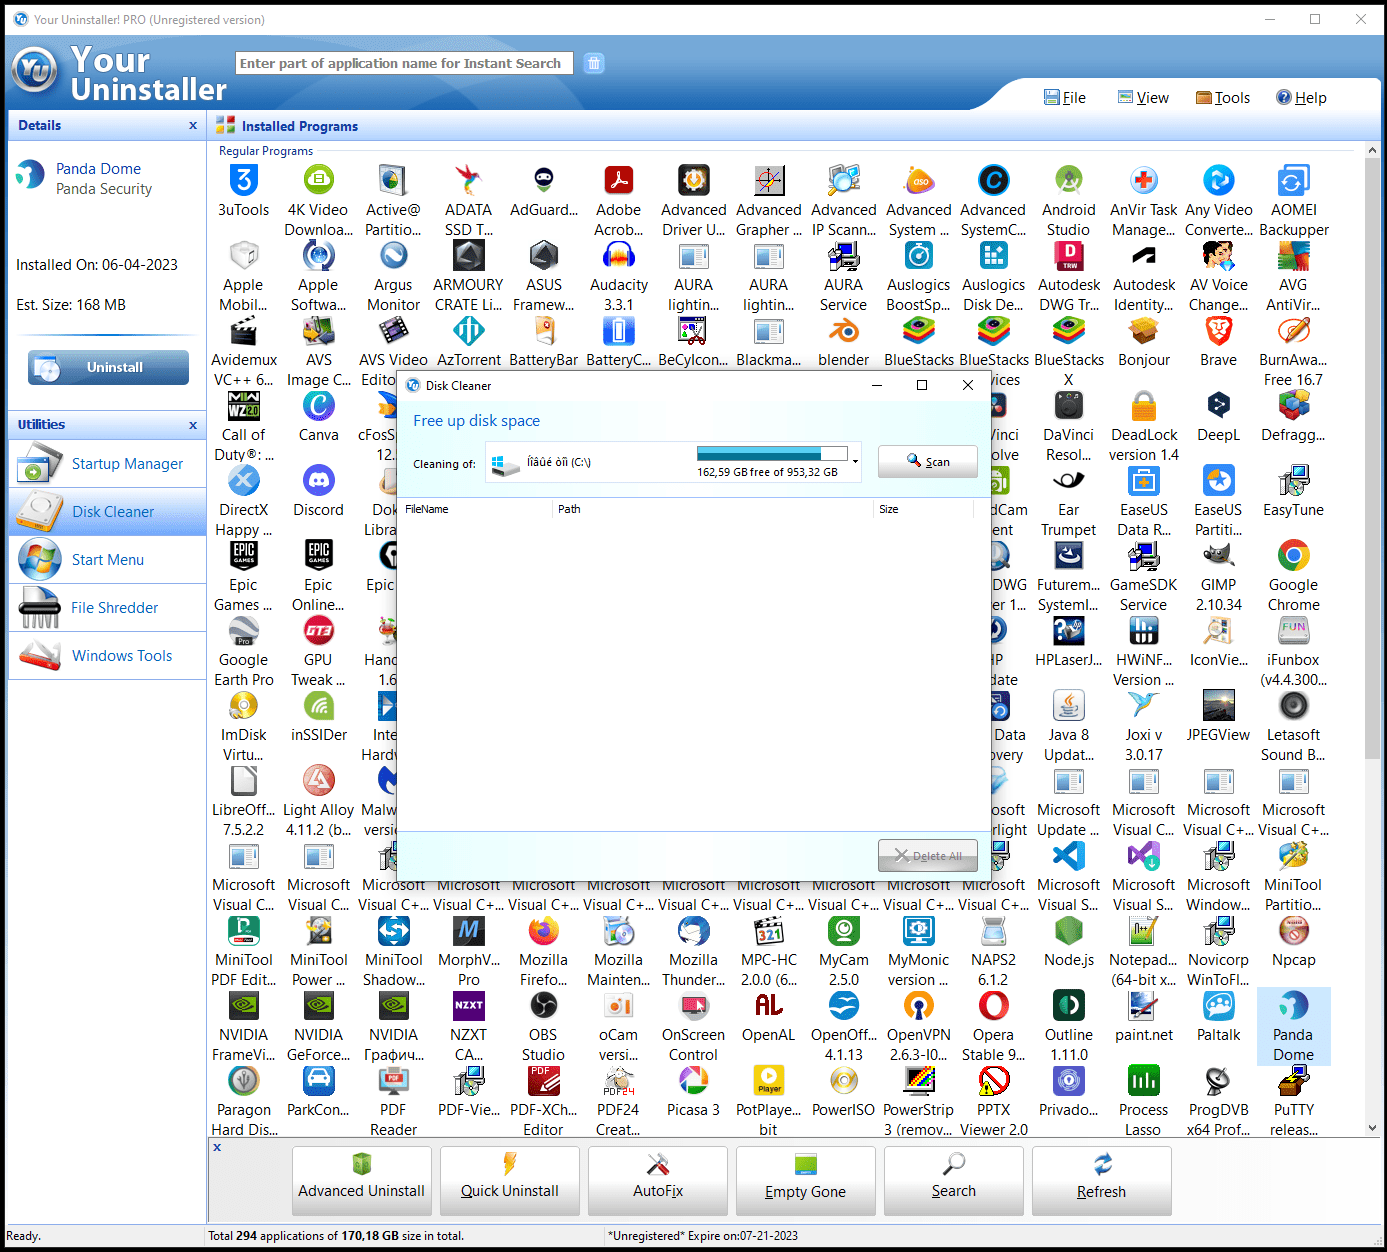Select the DeadLock version 1.4 icon
Viewport: 1387px width, 1252px height.
tap(1144, 406)
